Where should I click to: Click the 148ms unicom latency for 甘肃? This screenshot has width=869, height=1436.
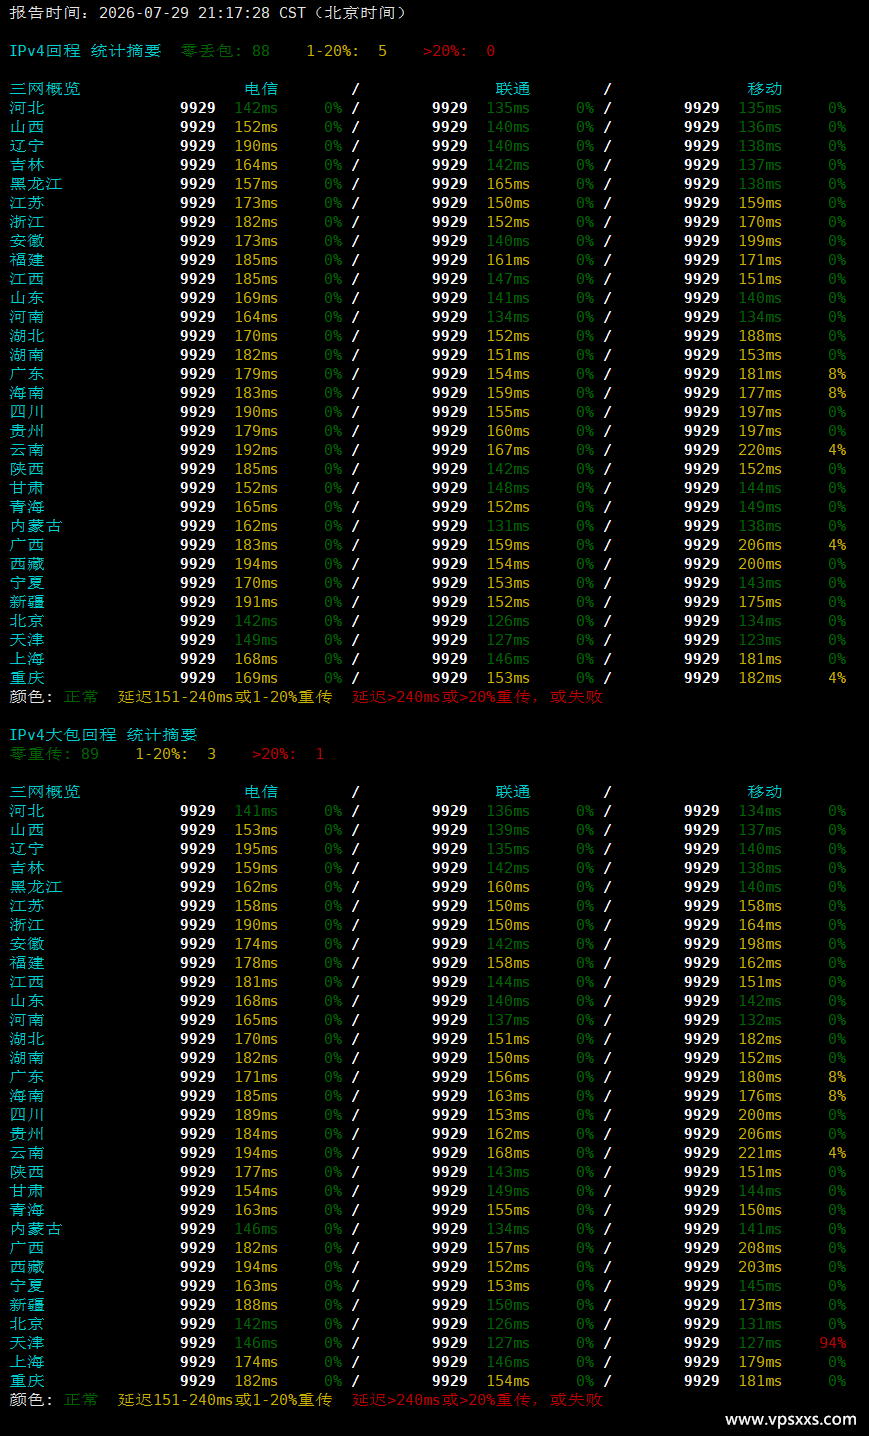pos(508,488)
